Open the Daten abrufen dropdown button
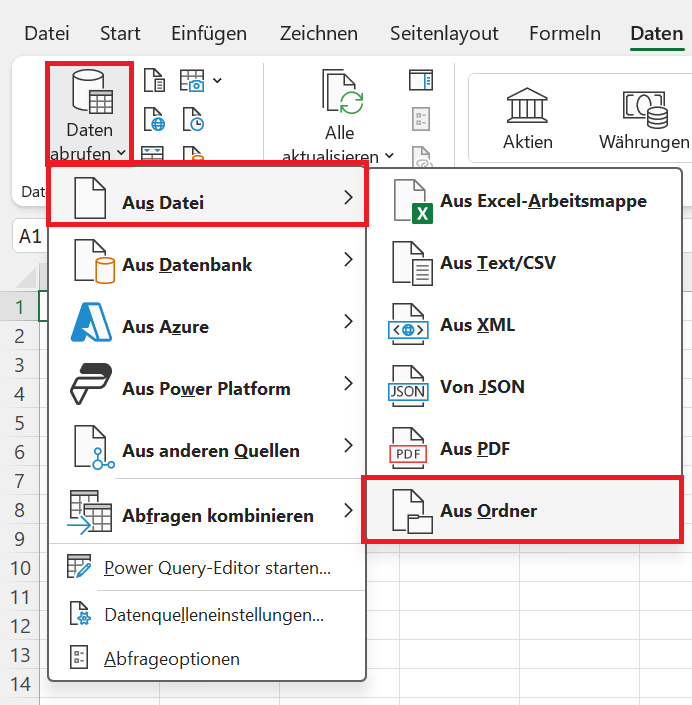 [89, 114]
